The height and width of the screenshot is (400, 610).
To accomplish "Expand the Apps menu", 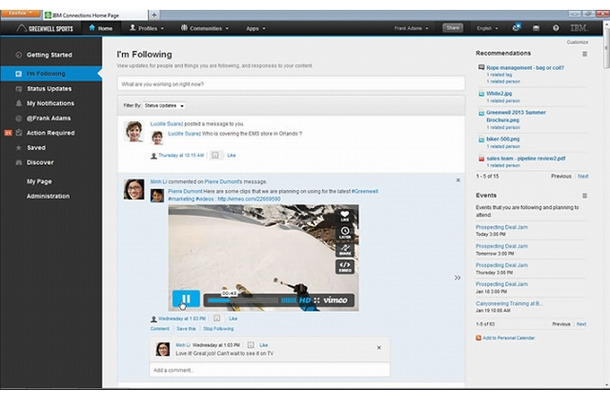I will [x=256, y=28].
